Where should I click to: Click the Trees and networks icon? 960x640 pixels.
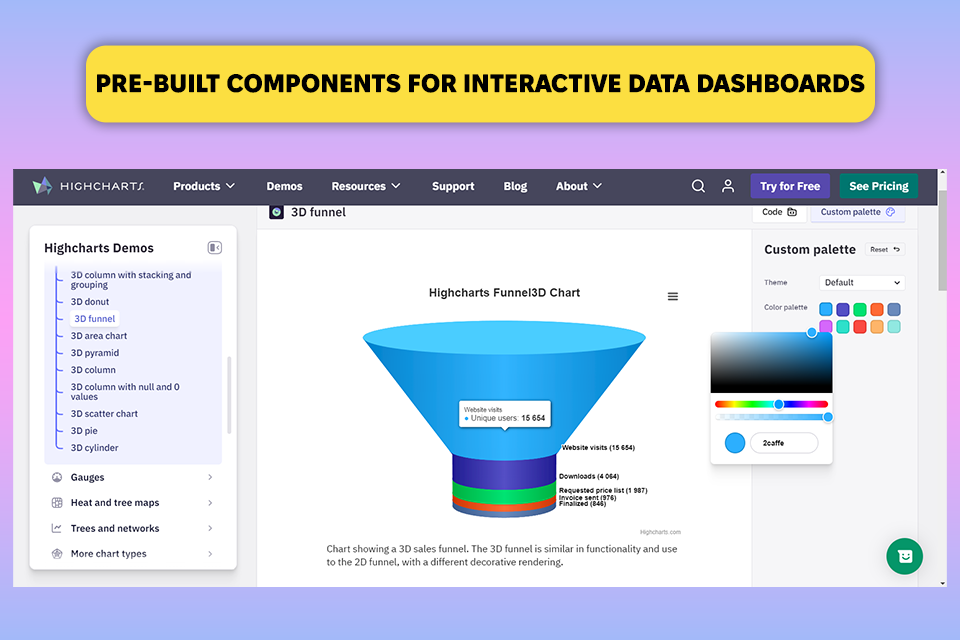pos(57,528)
